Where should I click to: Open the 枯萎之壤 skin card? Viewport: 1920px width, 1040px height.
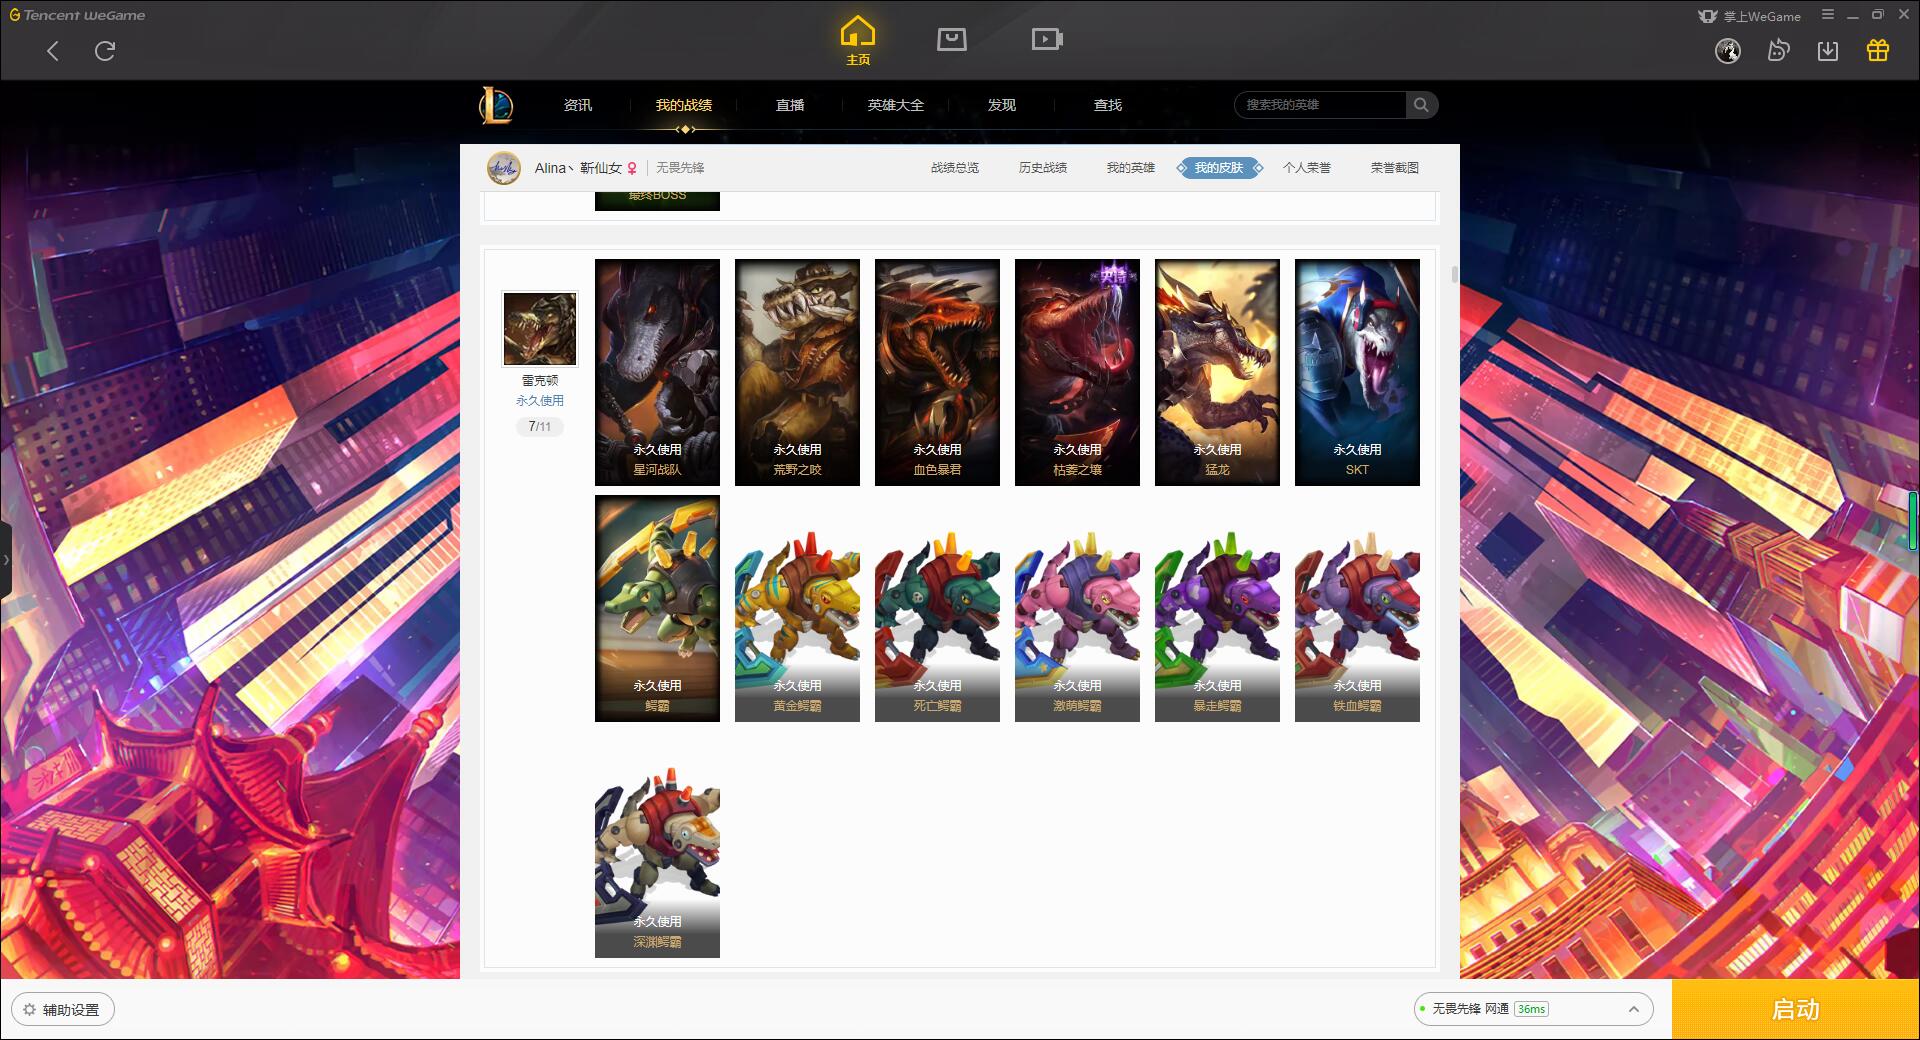coord(1077,372)
